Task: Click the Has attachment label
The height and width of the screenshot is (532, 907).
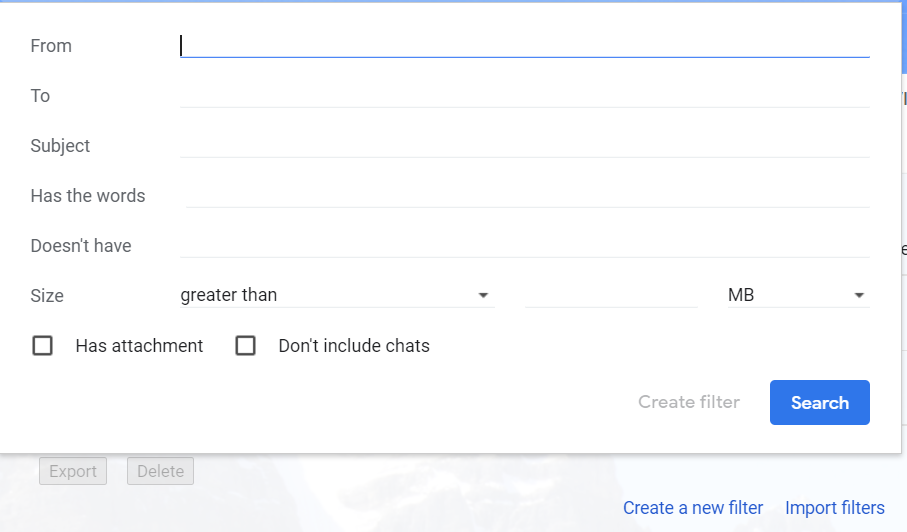Action: coord(139,346)
